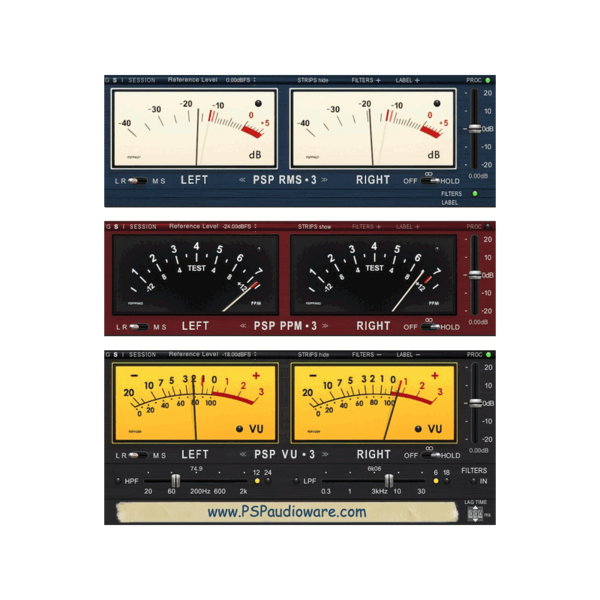Viewport: 600px width, 600px height.
Task: Reset the left PPM meter overload LED
Action: point(259,249)
